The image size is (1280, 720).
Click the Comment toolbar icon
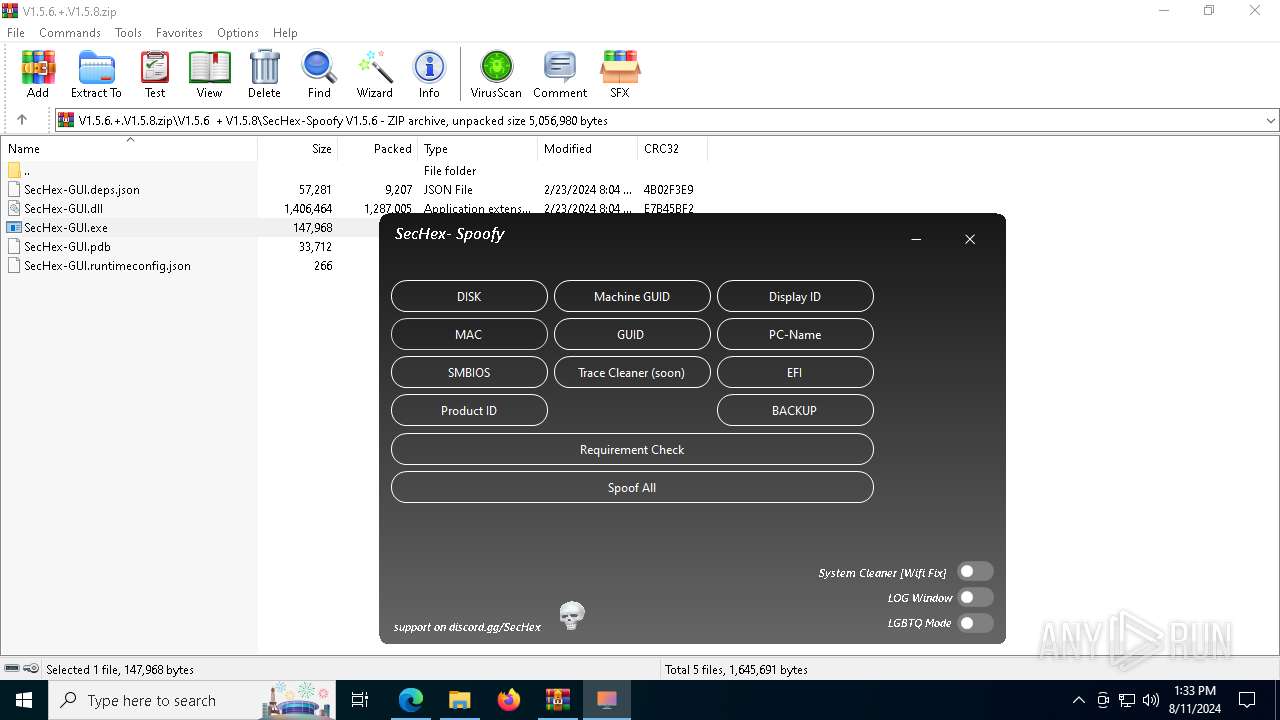point(560,75)
